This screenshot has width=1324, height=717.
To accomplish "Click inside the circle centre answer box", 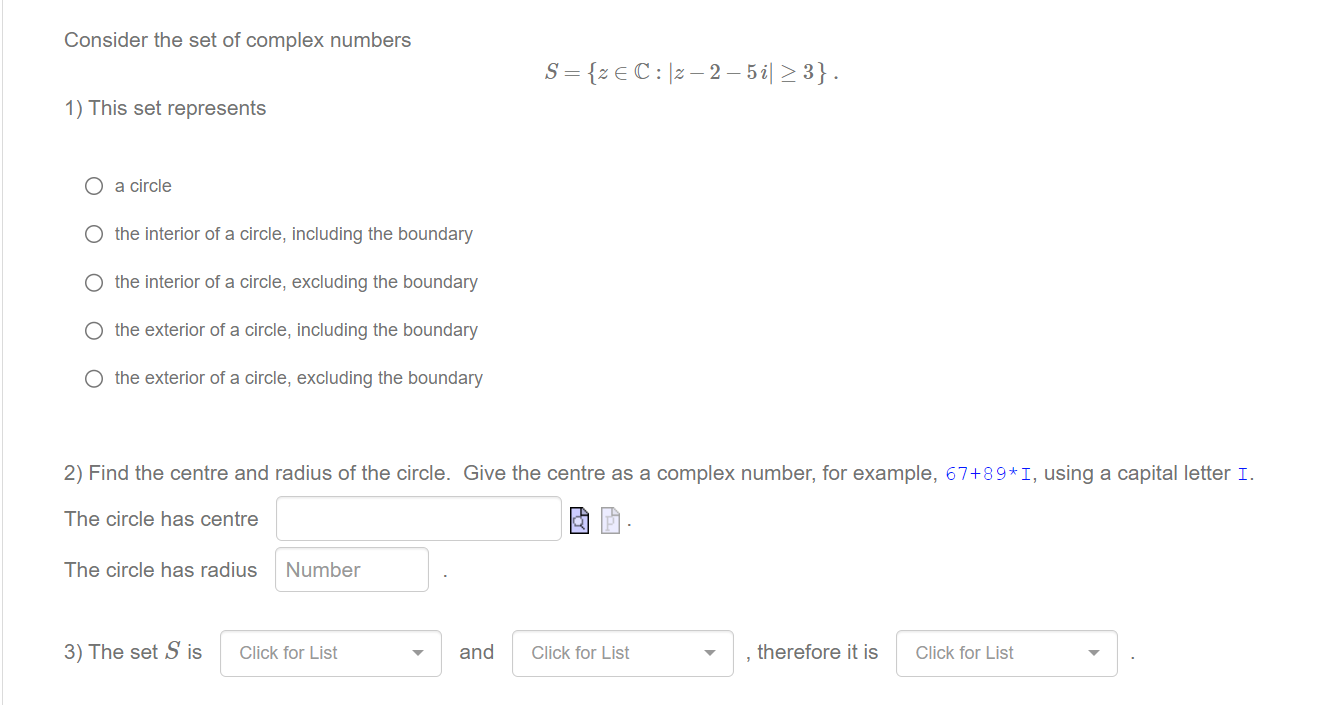I will click(x=418, y=518).
